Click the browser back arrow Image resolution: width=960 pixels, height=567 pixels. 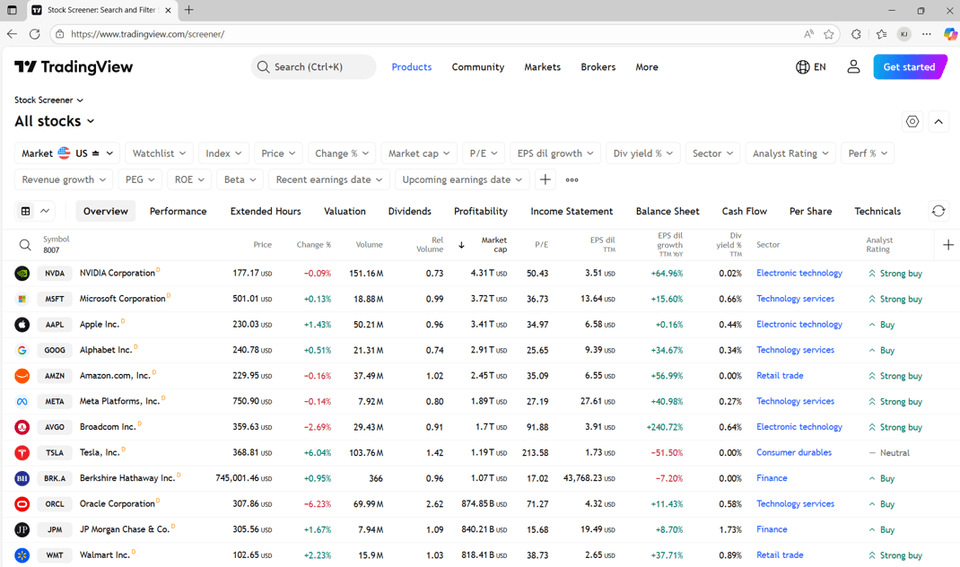pos(12,34)
